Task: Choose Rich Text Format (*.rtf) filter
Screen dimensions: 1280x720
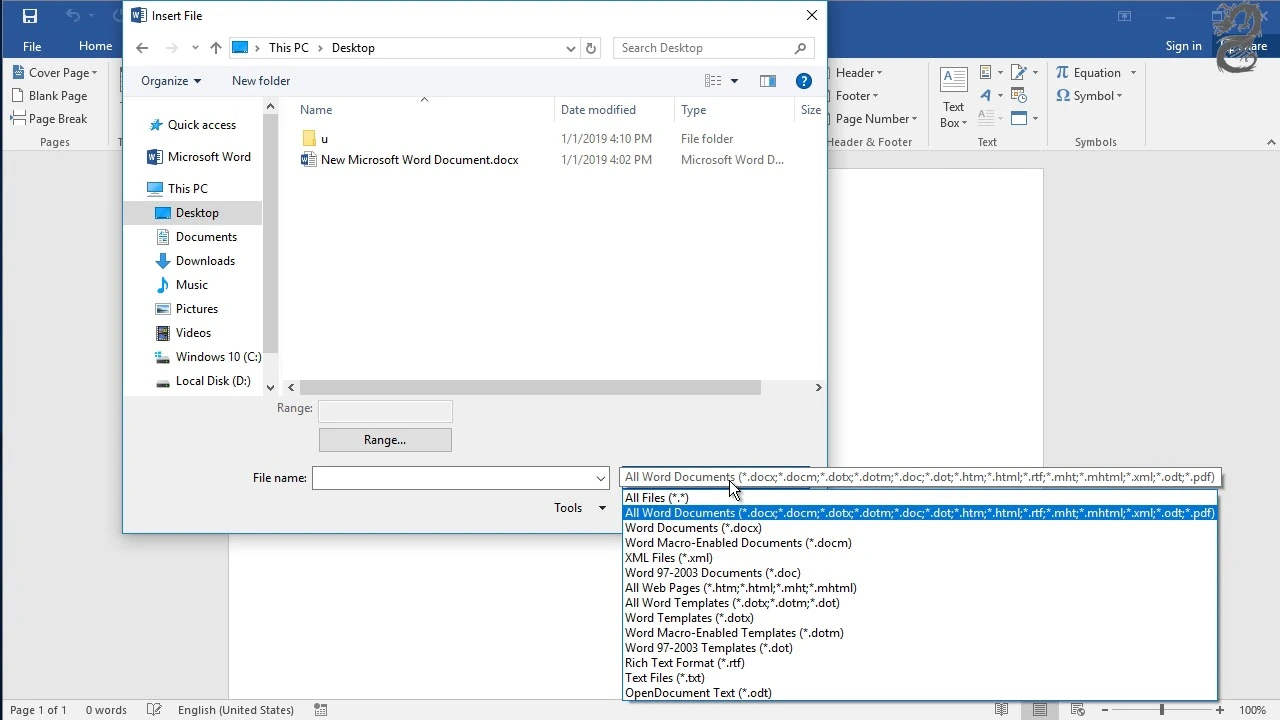Action: (x=919, y=663)
